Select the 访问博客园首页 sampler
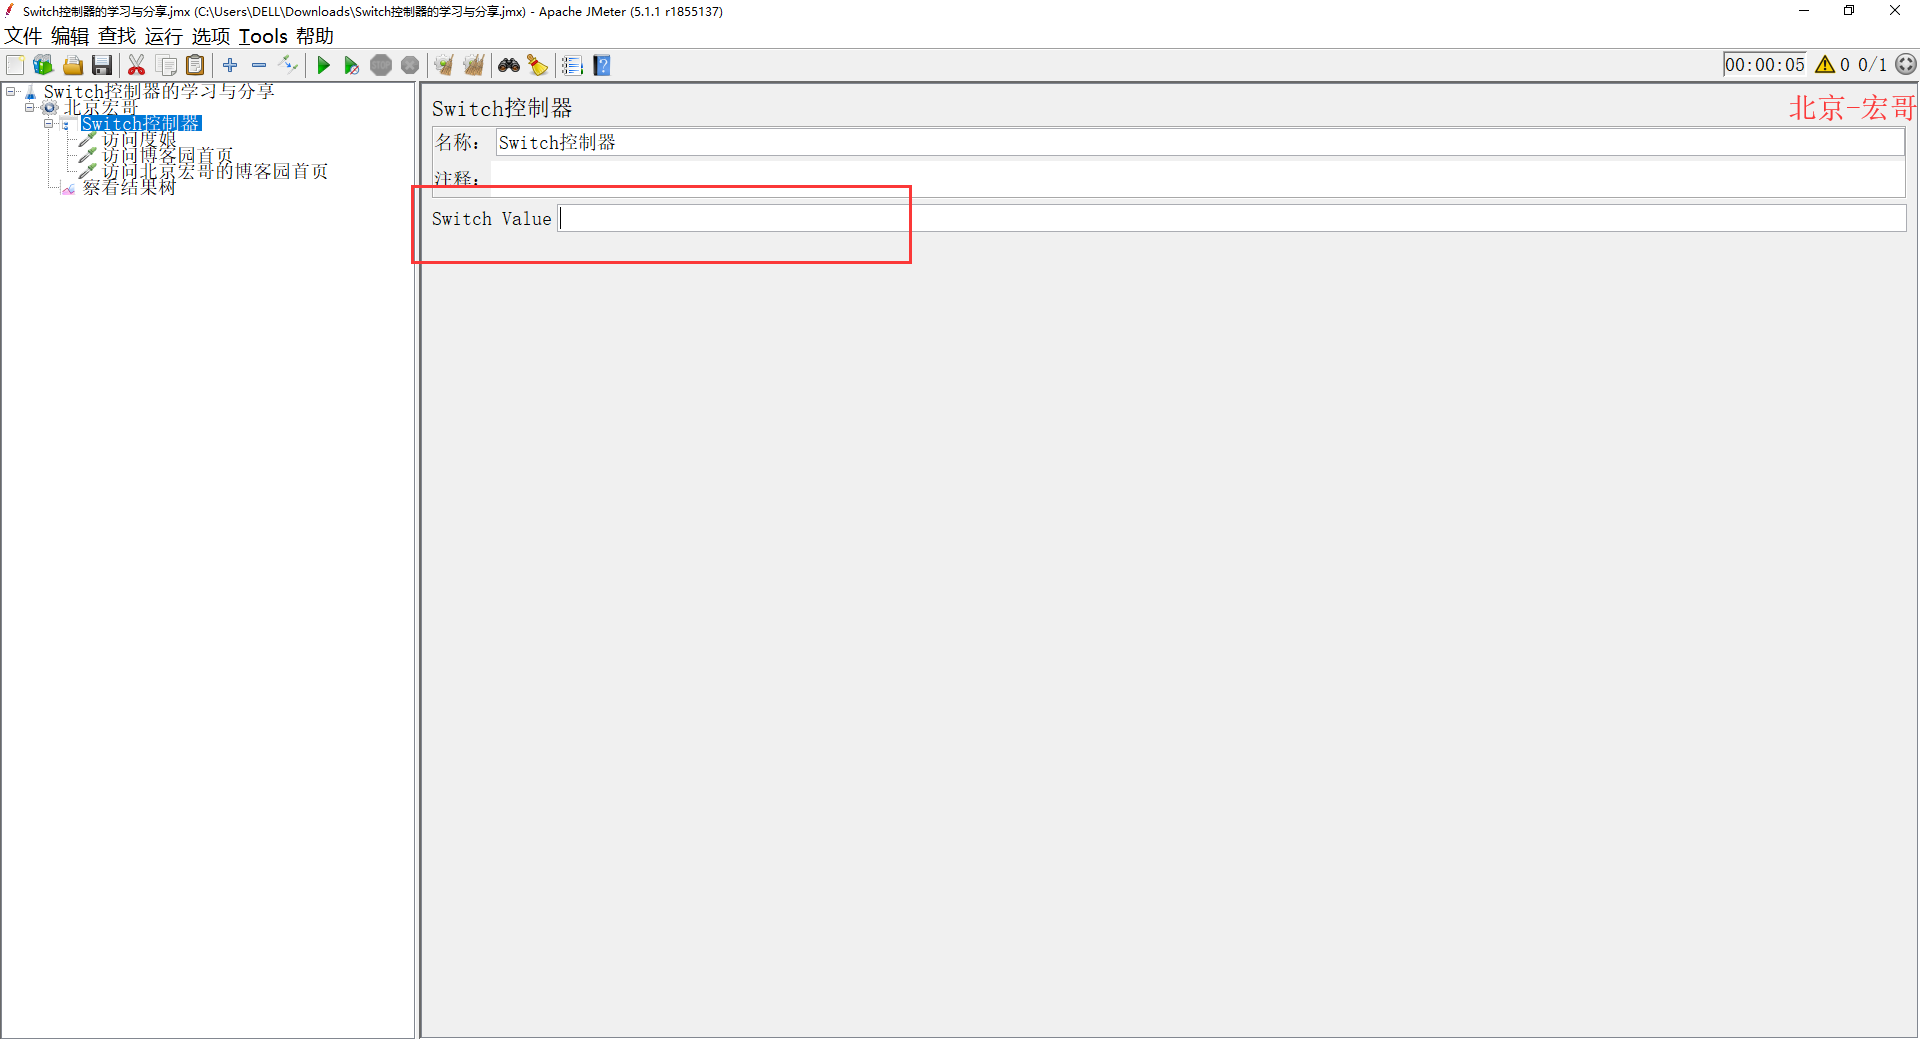 point(167,155)
